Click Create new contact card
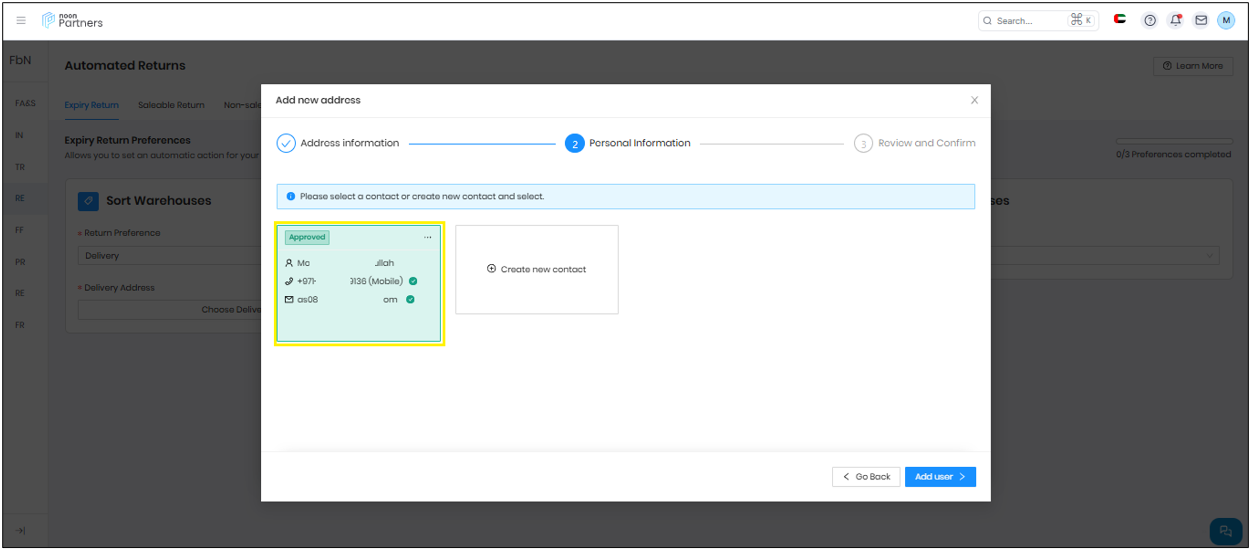This screenshot has width=1252, height=550. coord(537,269)
